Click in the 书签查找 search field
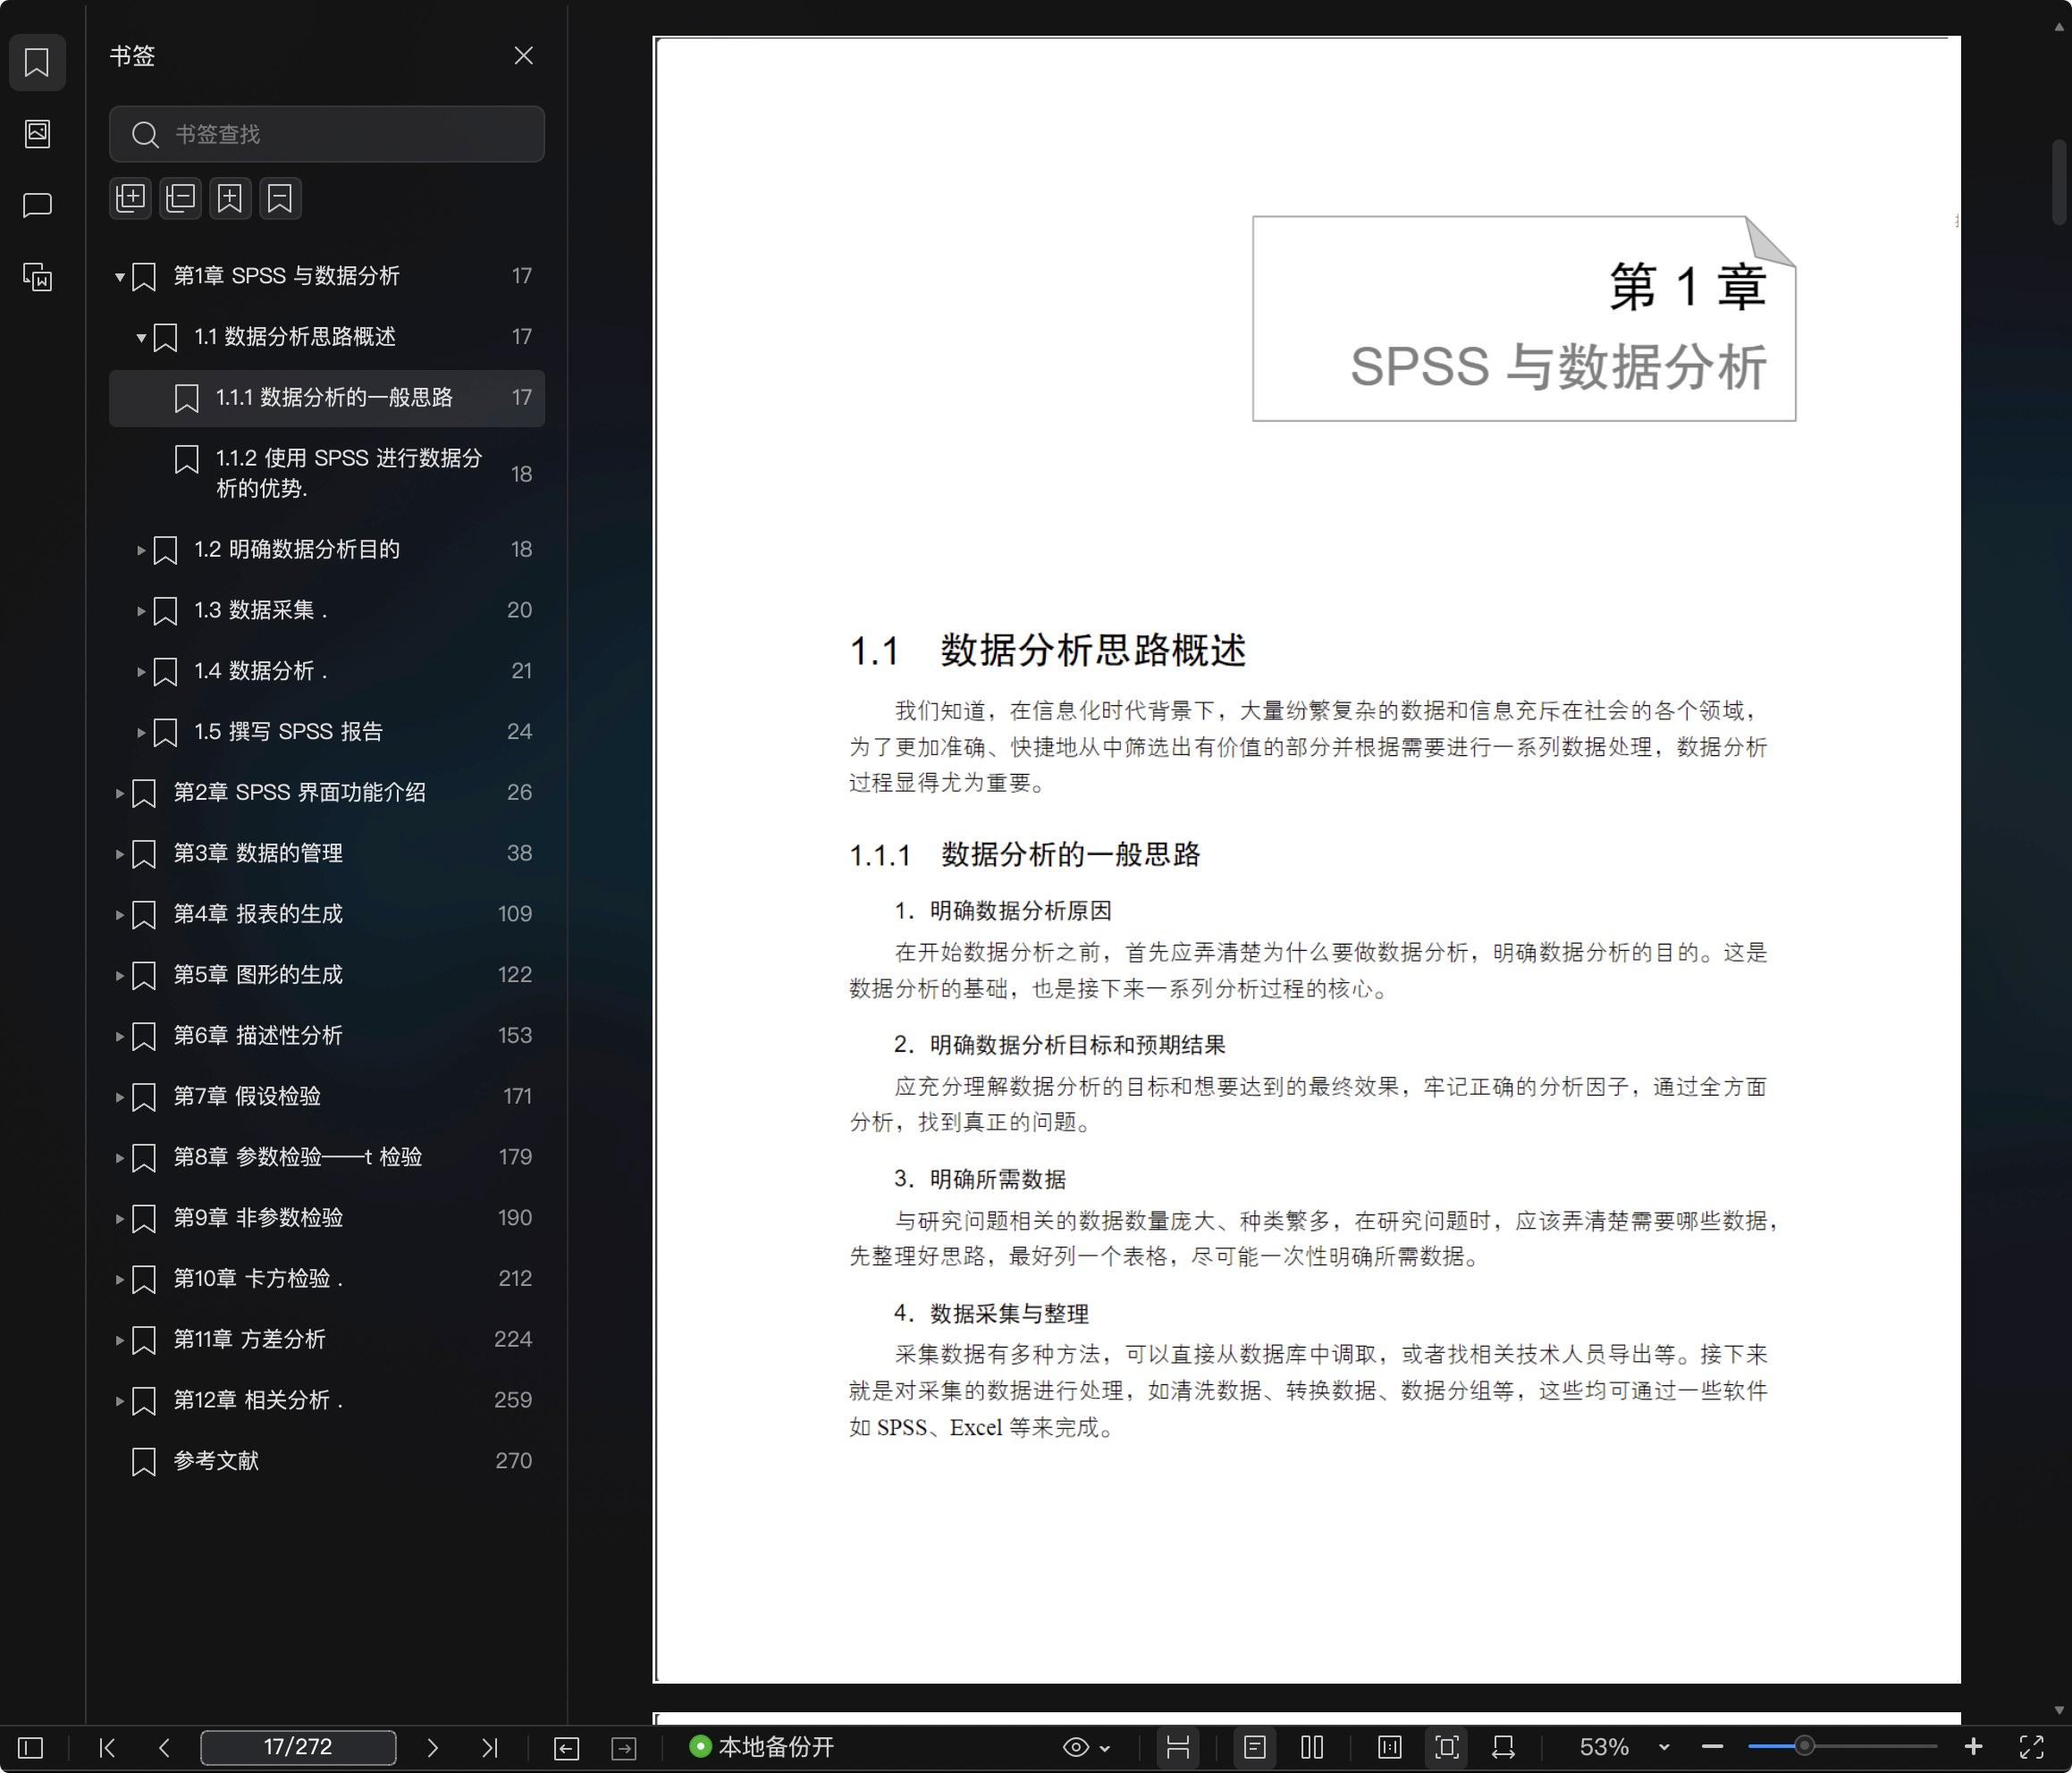 [327, 134]
